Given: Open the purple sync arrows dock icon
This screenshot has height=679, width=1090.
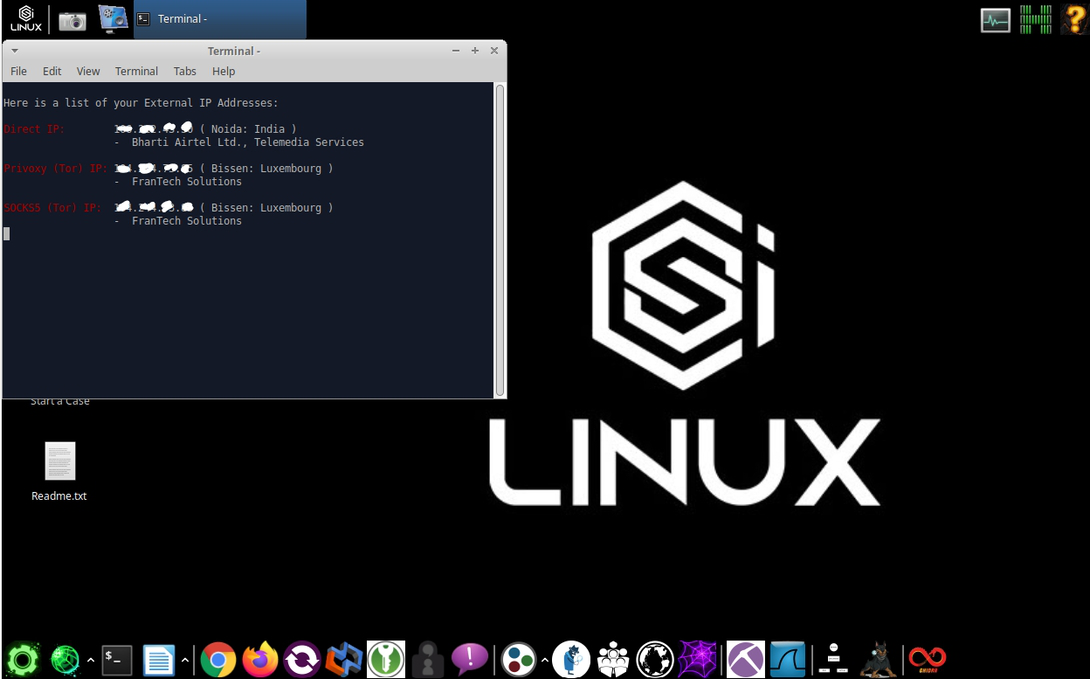Looking at the screenshot, I should click(x=302, y=660).
